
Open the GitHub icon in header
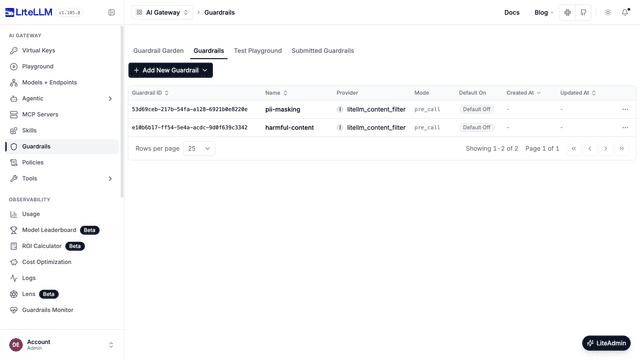click(x=583, y=13)
